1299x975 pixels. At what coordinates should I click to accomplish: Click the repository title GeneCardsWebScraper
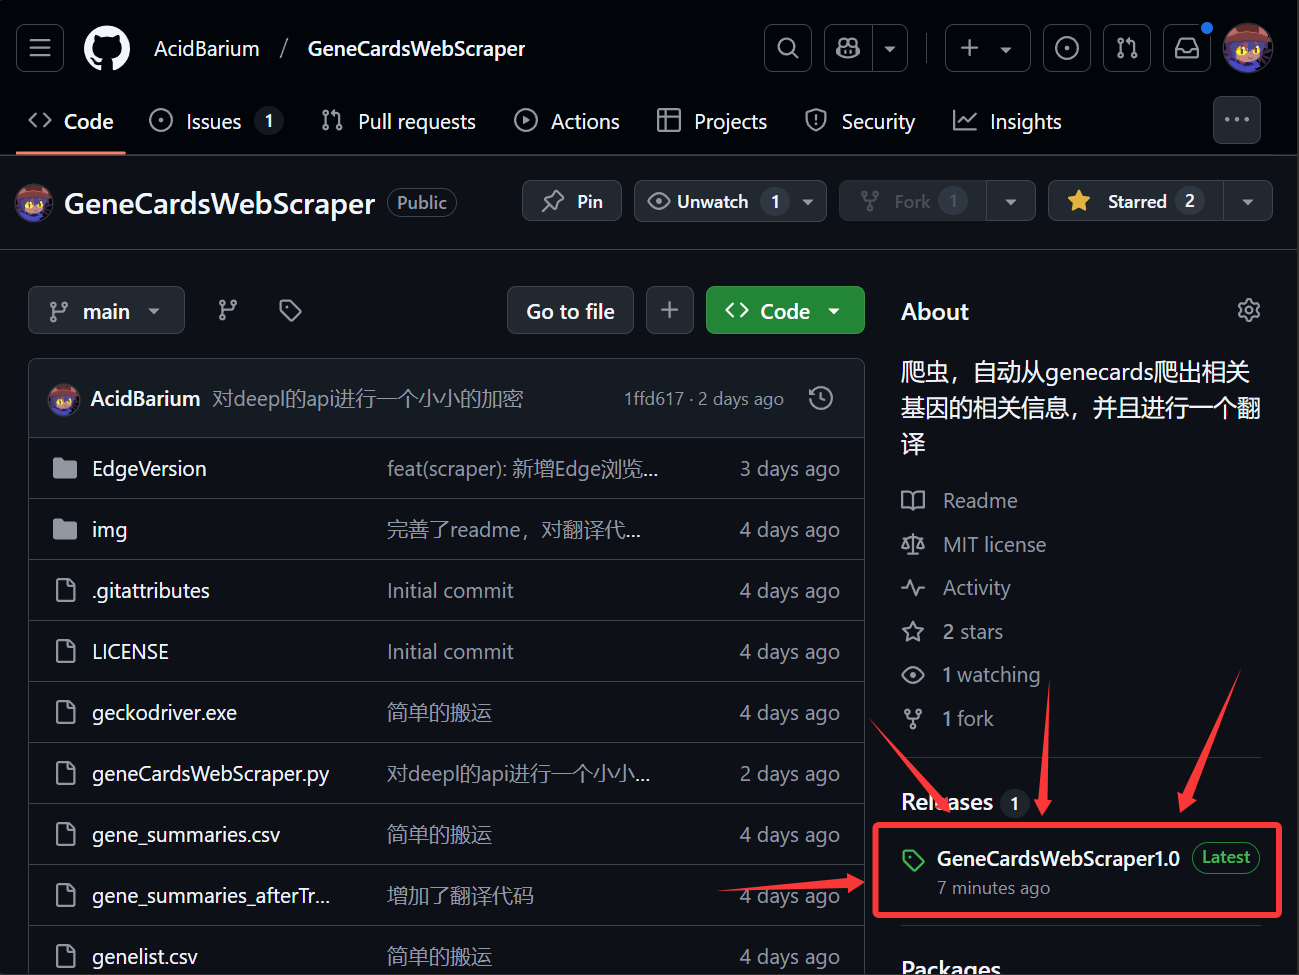coord(219,203)
